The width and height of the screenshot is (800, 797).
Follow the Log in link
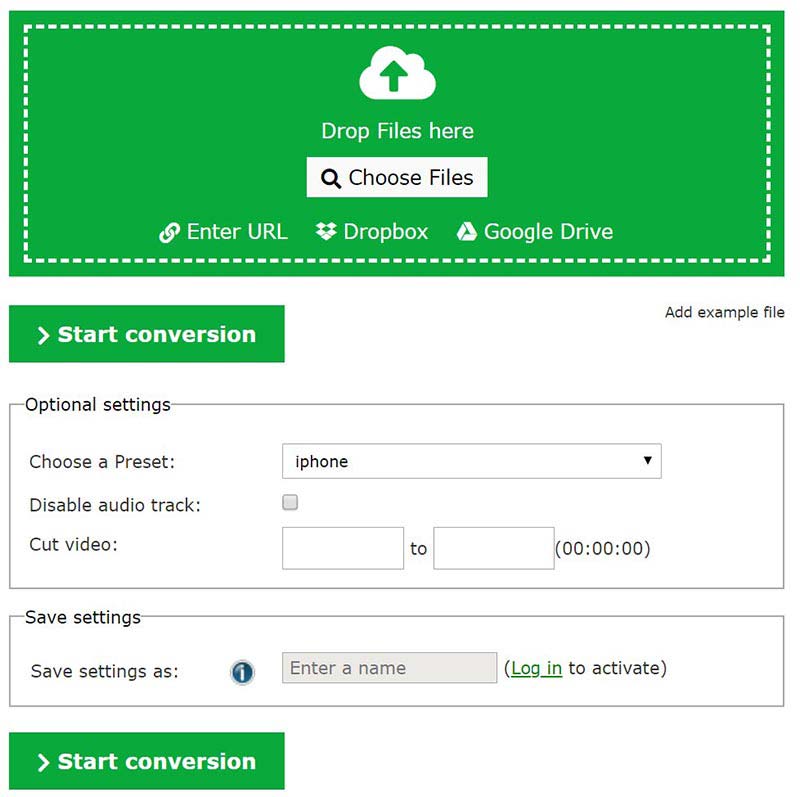click(x=536, y=668)
